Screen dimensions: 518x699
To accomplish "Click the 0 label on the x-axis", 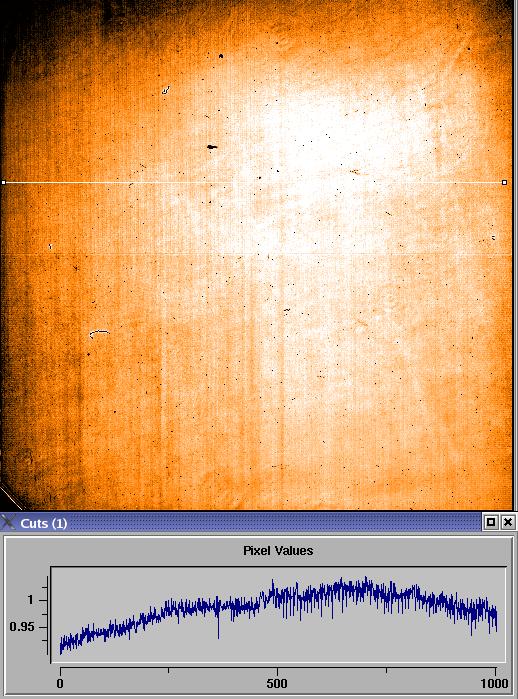I will 60,683.
